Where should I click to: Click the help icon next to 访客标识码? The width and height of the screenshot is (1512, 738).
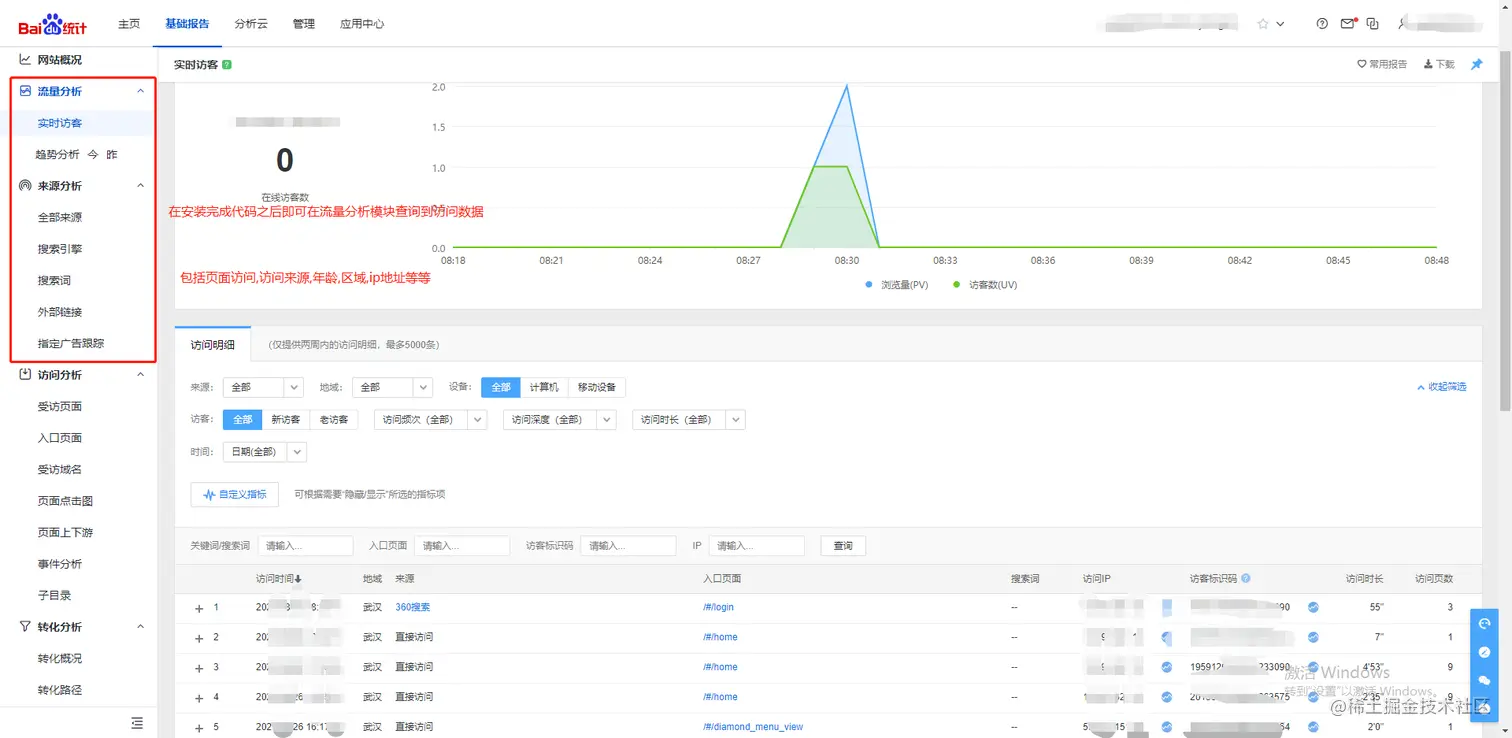pyautogui.click(x=1245, y=578)
